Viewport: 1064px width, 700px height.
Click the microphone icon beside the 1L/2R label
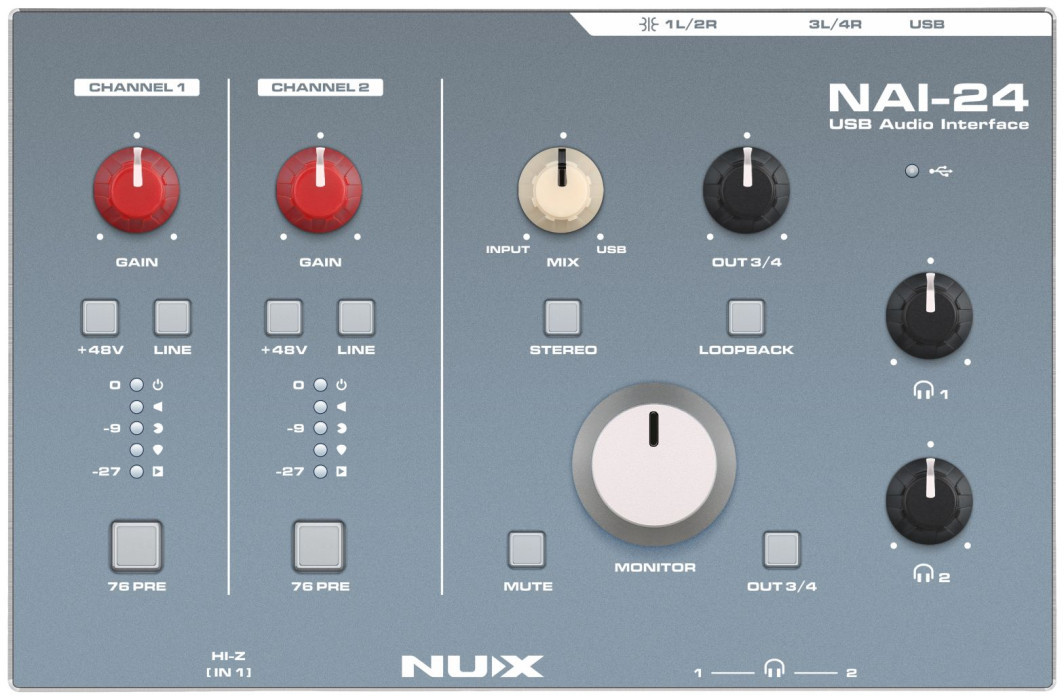click(x=651, y=23)
